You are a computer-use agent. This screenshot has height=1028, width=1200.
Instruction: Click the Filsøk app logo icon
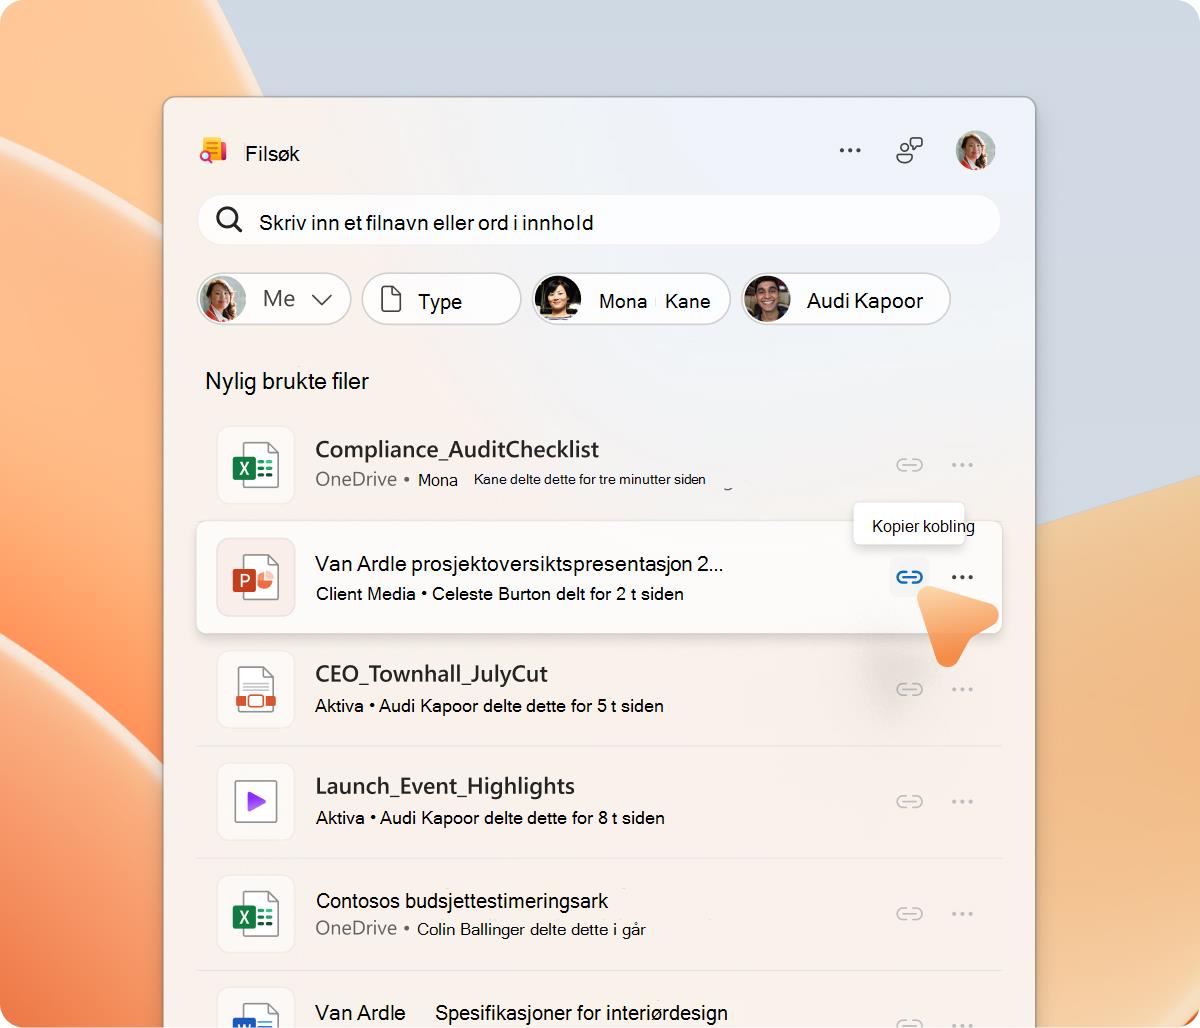213,151
